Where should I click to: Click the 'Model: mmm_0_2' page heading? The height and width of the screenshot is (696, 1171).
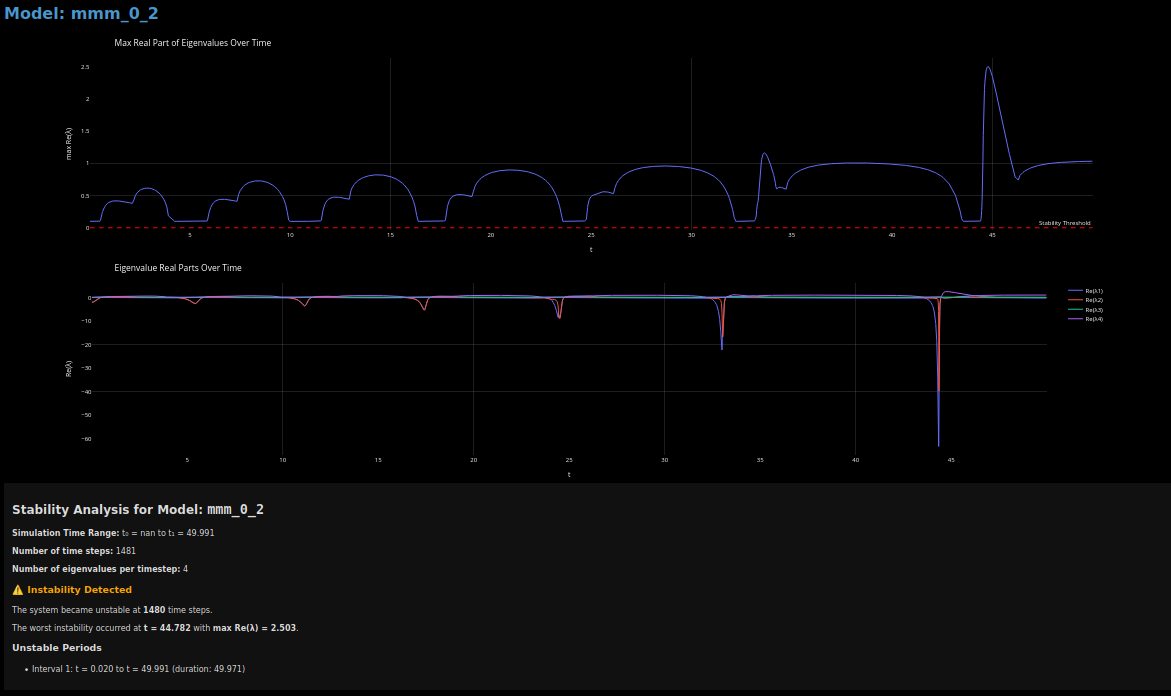pos(81,13)
